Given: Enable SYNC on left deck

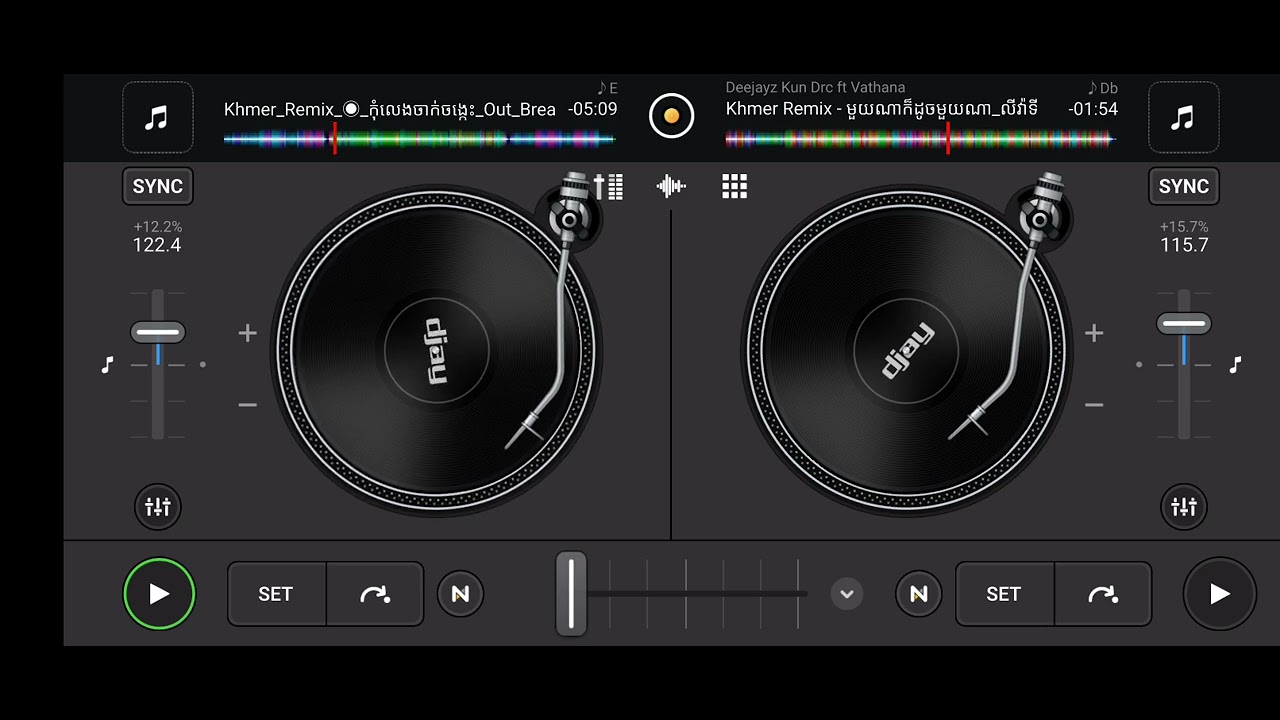Looking at the screenshot, I should (158, 186).
